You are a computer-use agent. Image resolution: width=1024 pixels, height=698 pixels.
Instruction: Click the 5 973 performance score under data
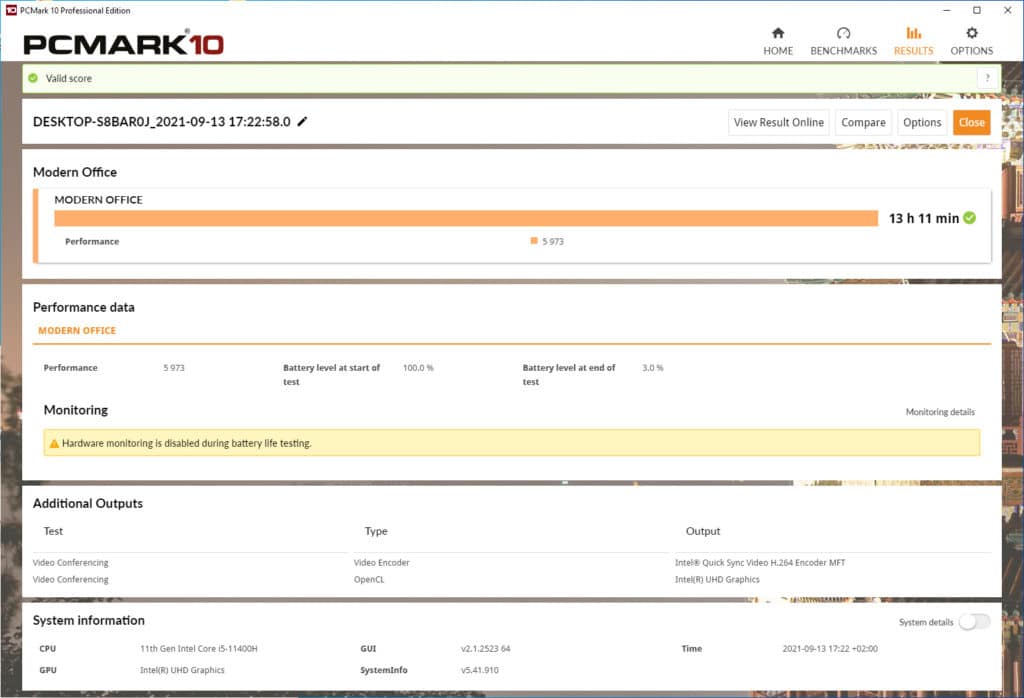174,368
